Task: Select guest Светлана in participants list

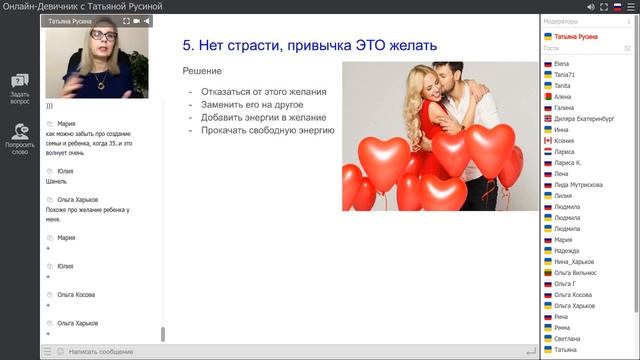Action: [x=567, y=339]
